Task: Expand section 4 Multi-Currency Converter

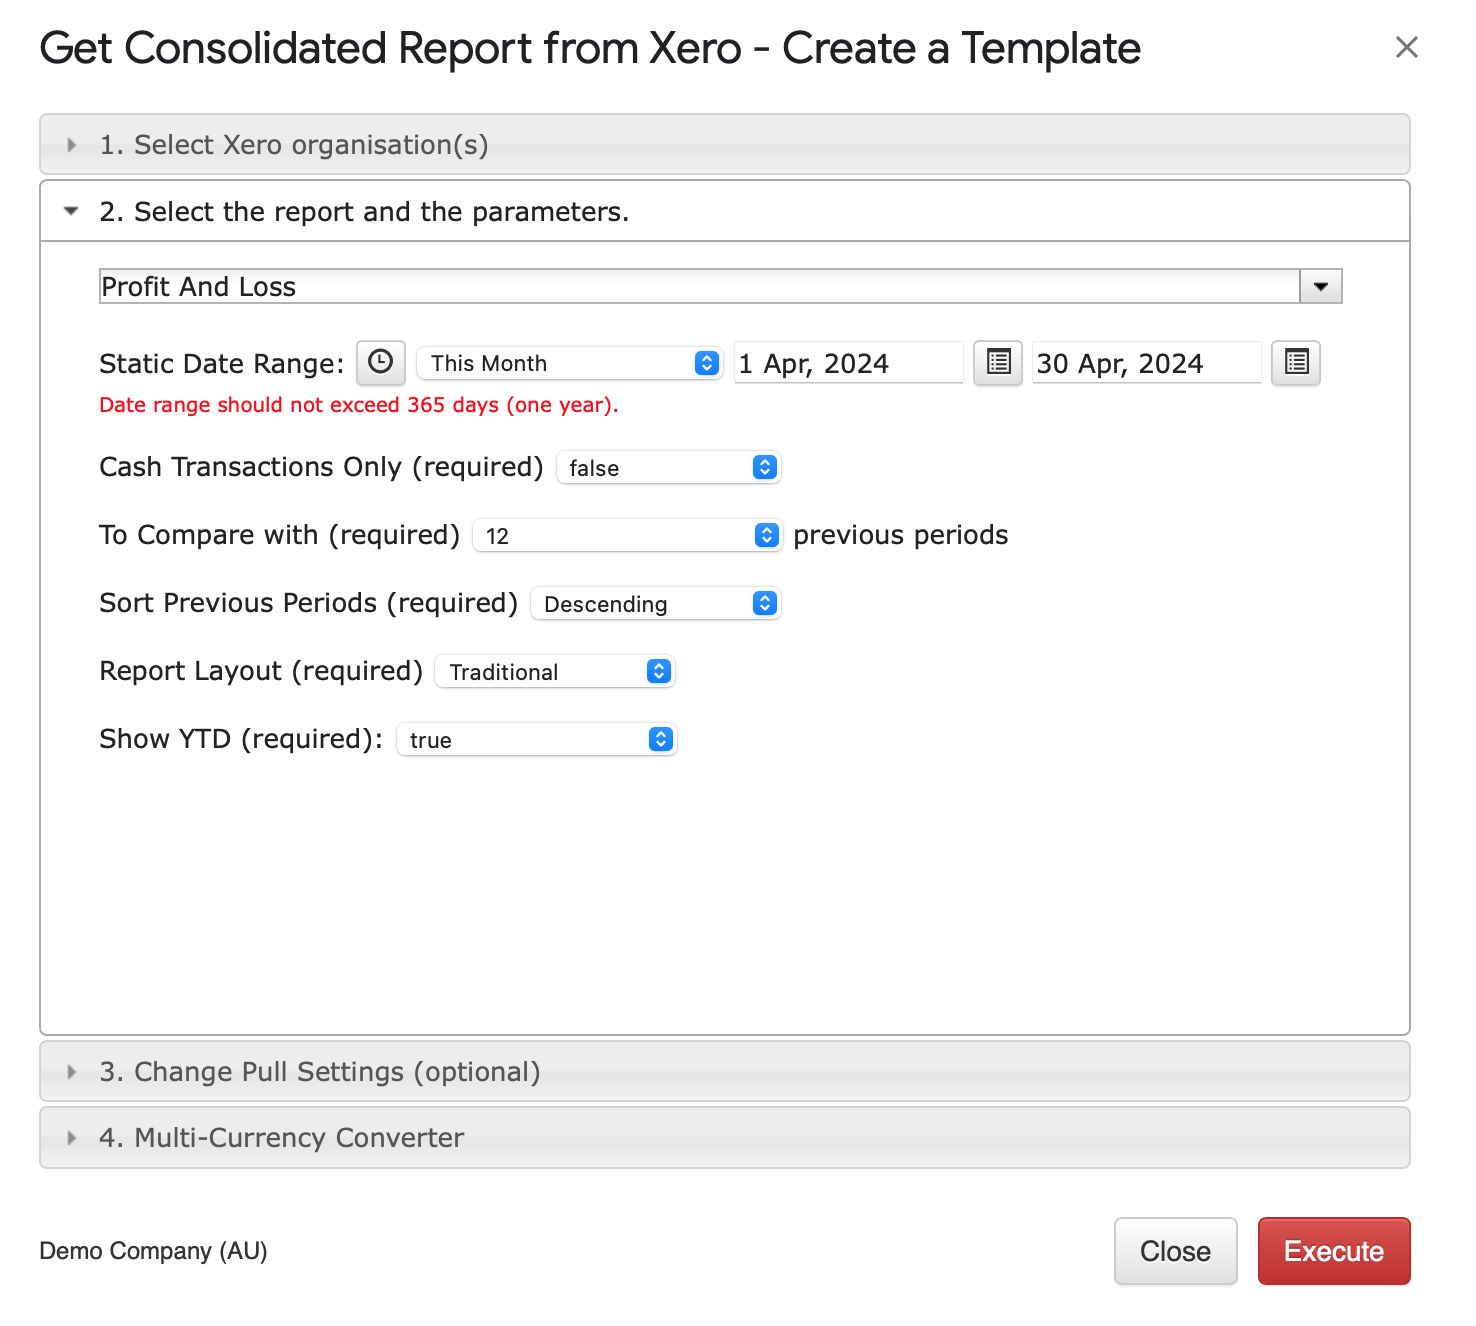Action: [x=725, y=1137]
